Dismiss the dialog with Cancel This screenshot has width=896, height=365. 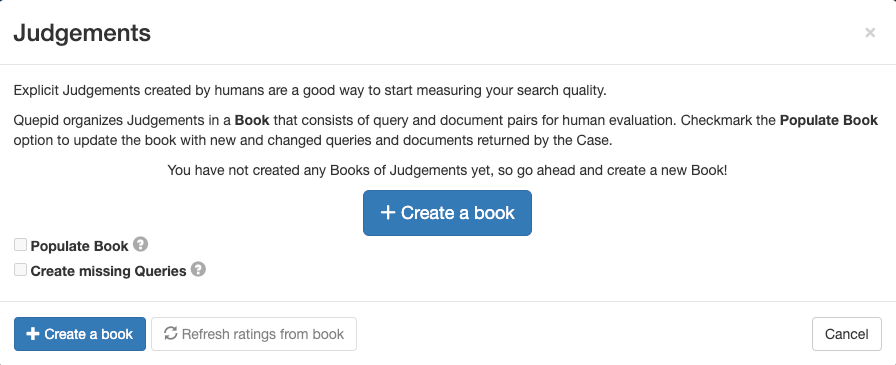click(846, 334)
